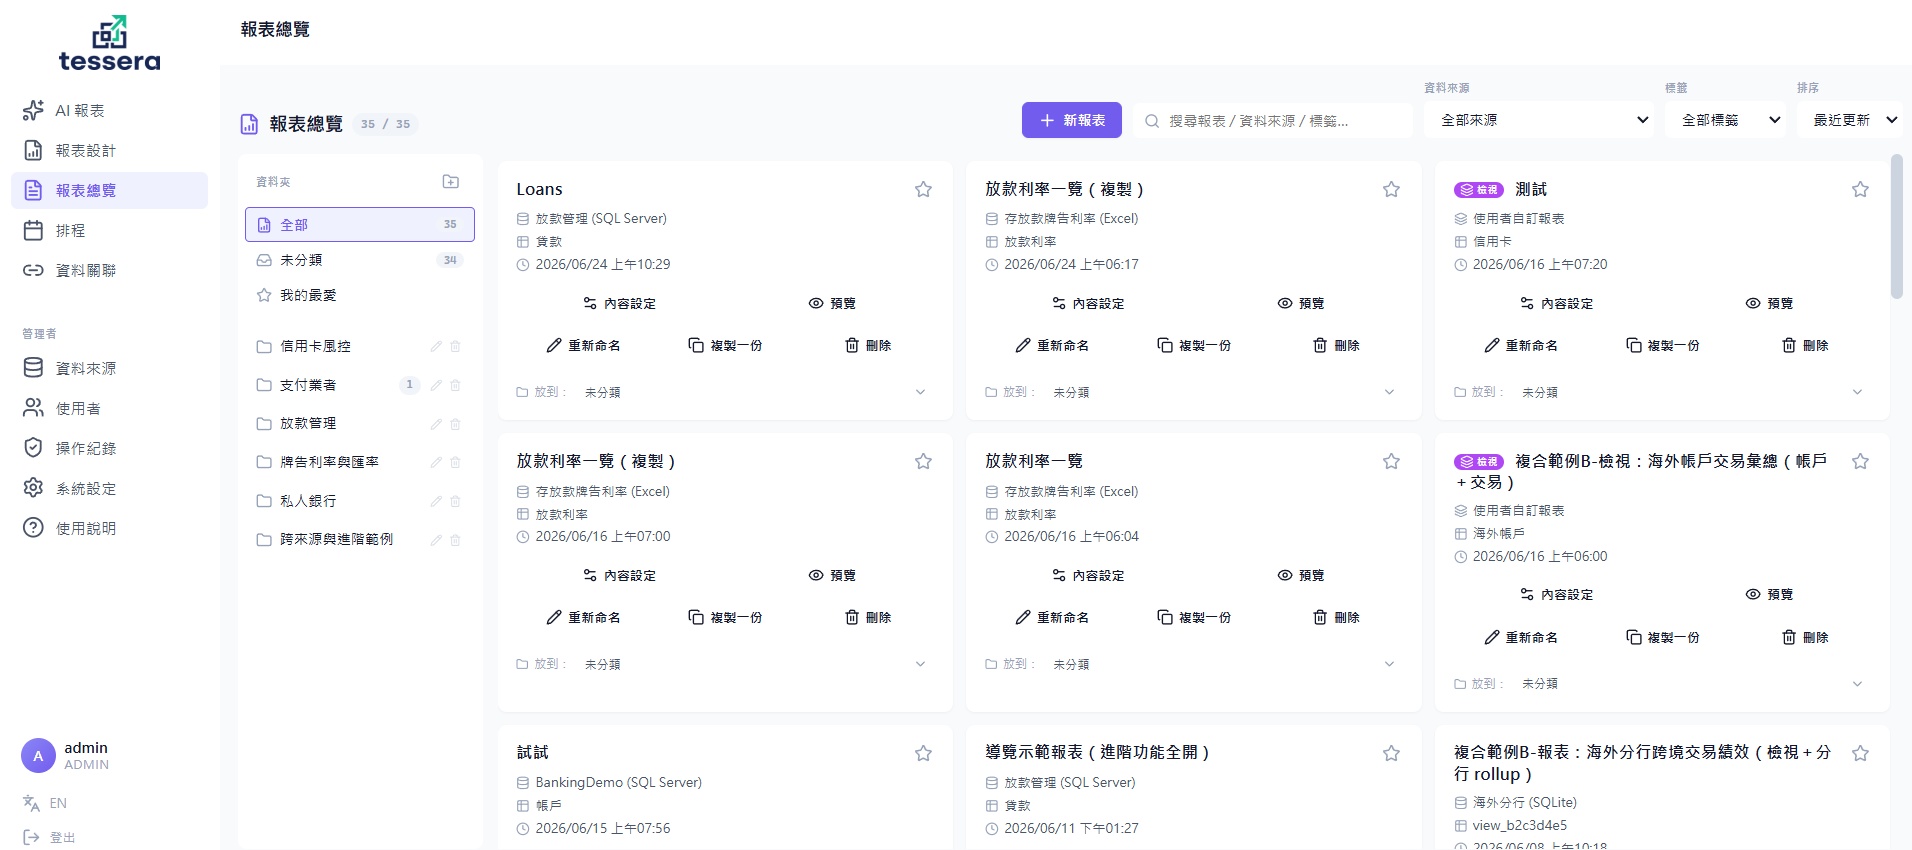This screenshot has height=850, width=1912.
Task: Star the 測試 report
Action: tap(1860, 189)
